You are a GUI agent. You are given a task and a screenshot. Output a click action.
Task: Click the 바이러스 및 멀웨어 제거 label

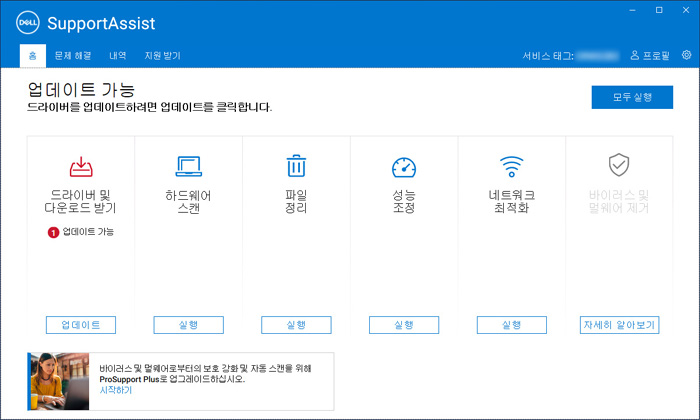[x=619, y=201]
